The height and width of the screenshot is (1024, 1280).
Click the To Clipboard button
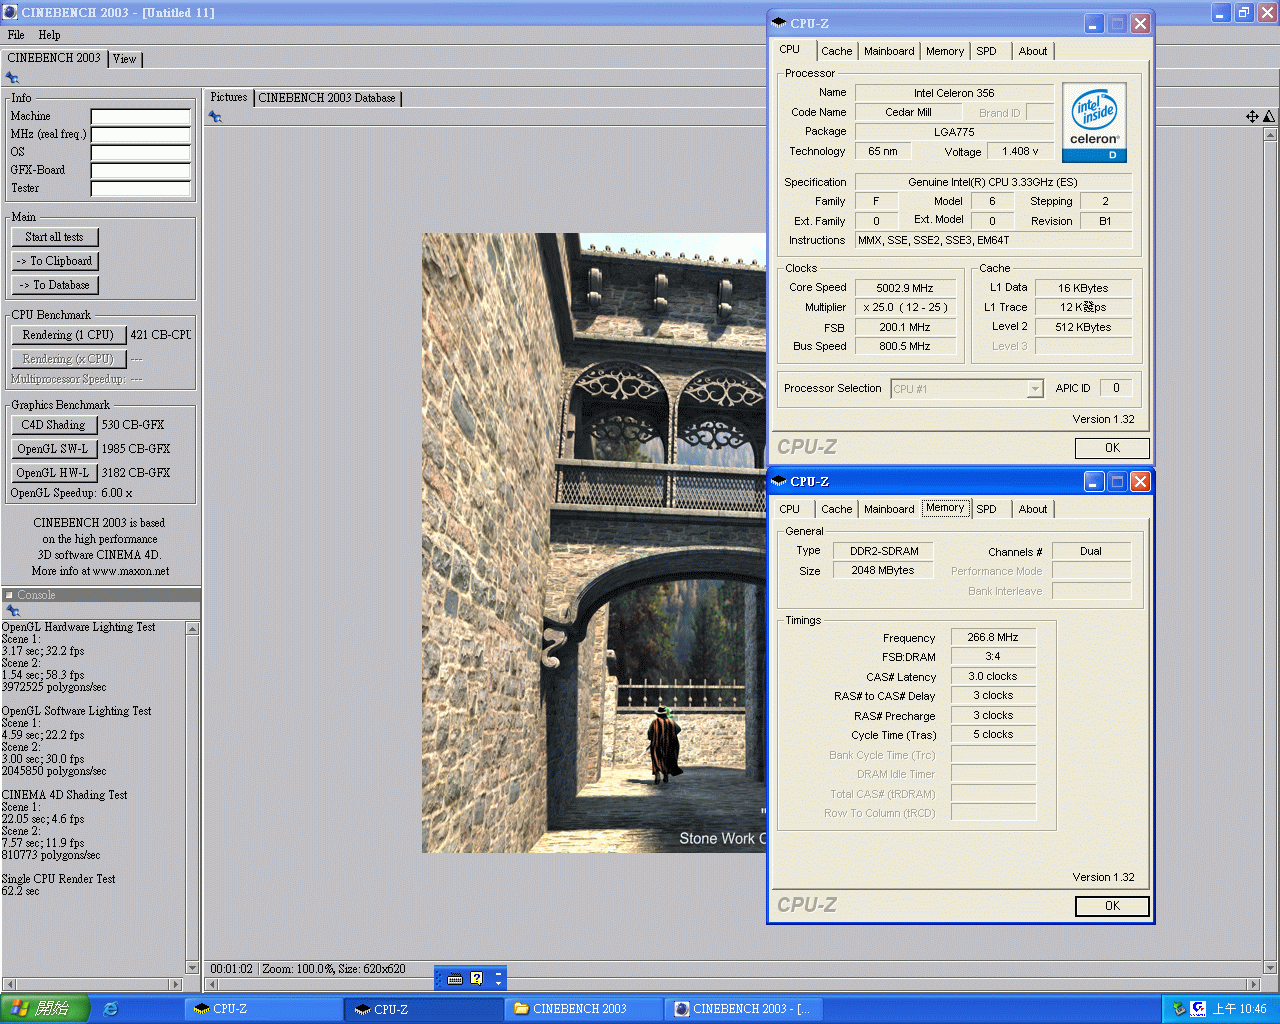pyautogui.click(x=55, y=261)
